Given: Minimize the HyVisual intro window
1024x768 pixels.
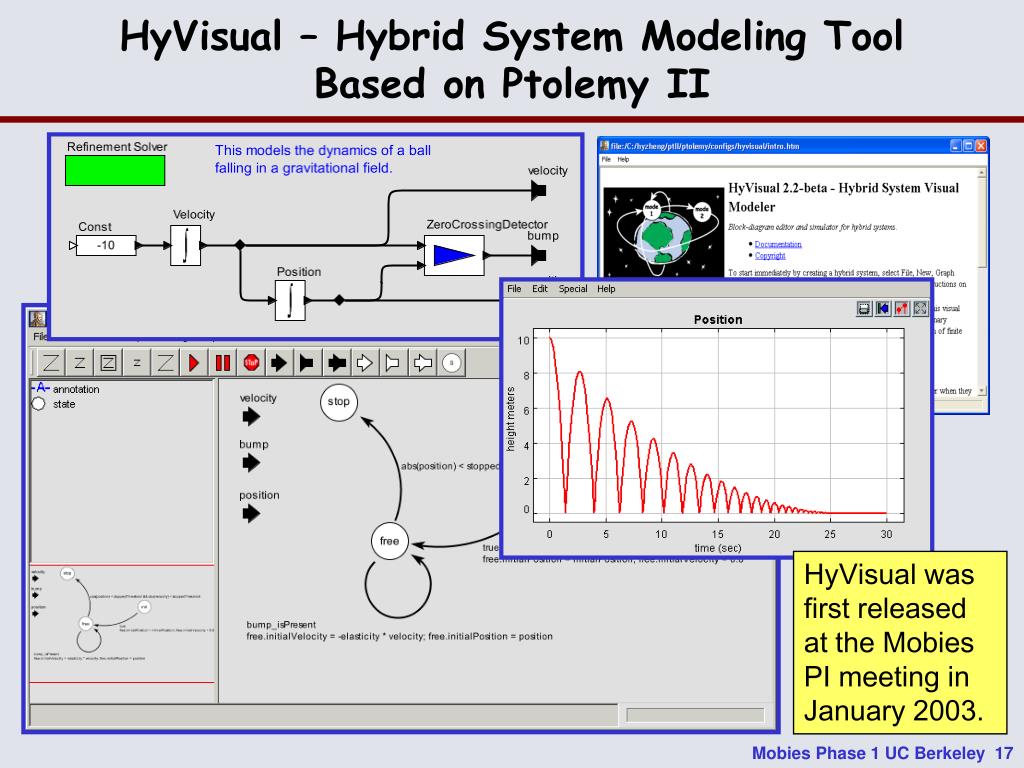Looking at the screenshot, I should click(956, 146).
